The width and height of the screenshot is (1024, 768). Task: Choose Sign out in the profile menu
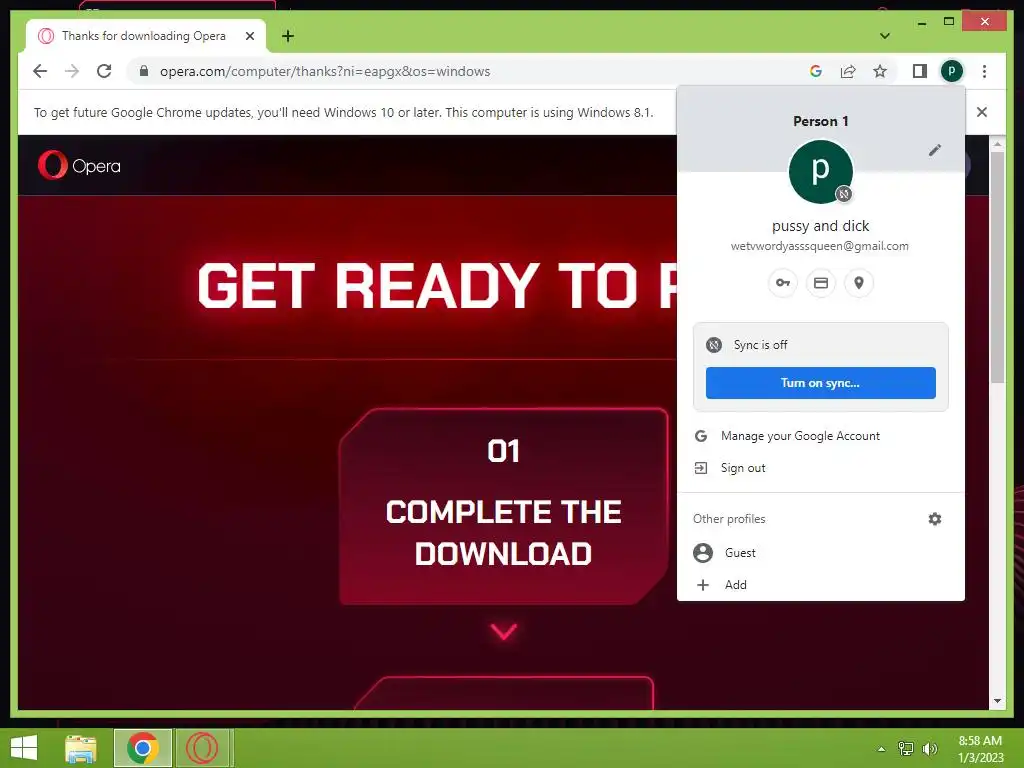click(821, 468)
